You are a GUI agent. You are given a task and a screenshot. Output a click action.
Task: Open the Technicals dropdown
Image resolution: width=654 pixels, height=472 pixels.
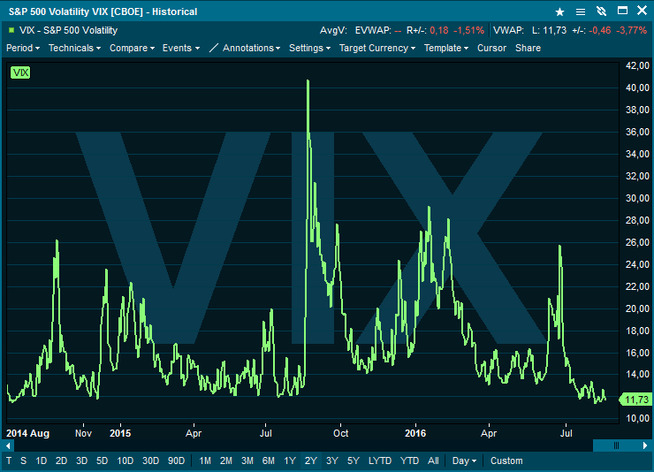point(75,48)
